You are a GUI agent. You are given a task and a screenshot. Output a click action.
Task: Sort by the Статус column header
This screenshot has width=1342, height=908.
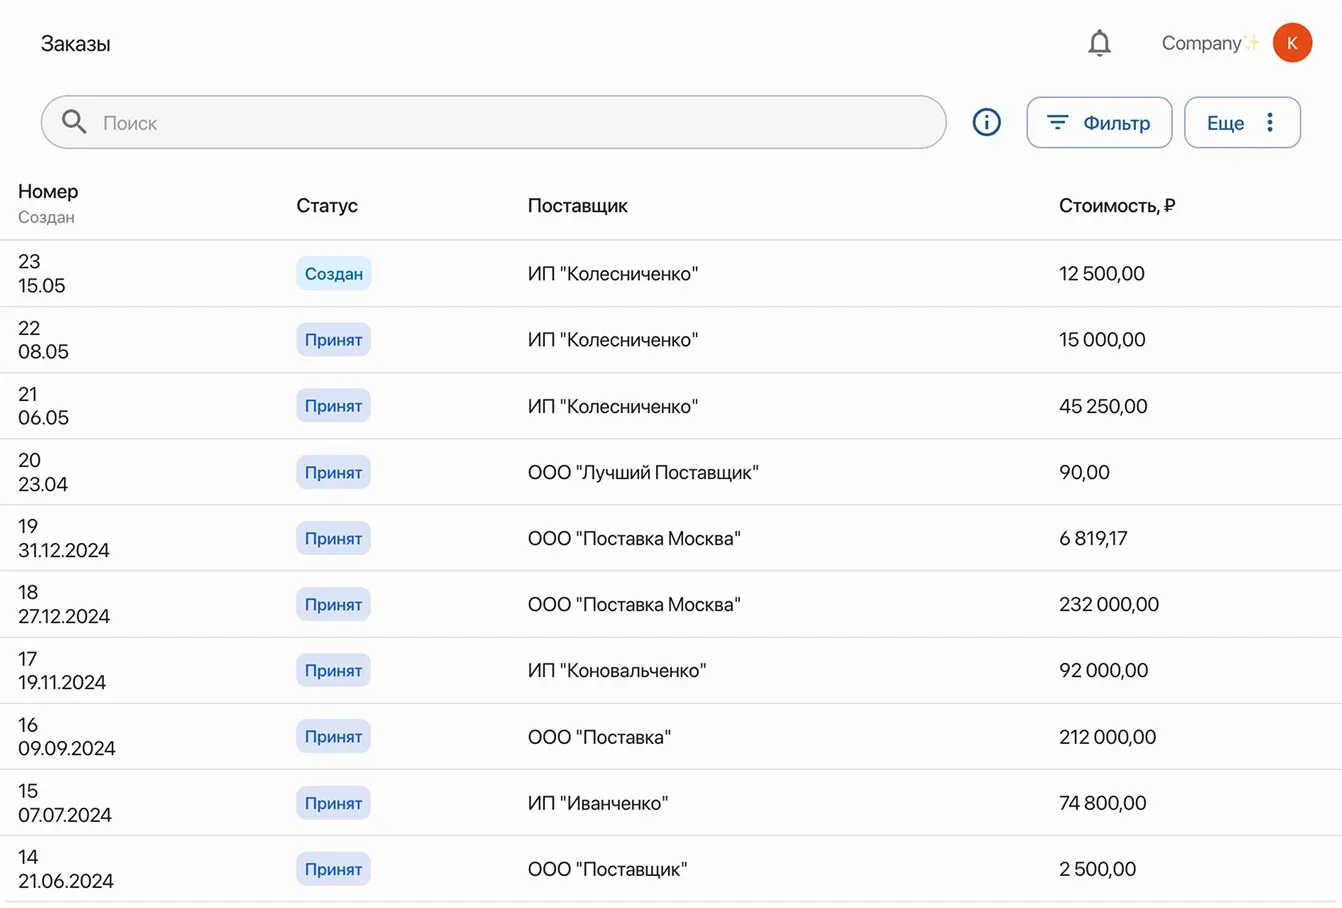click(x=327, y=206)
